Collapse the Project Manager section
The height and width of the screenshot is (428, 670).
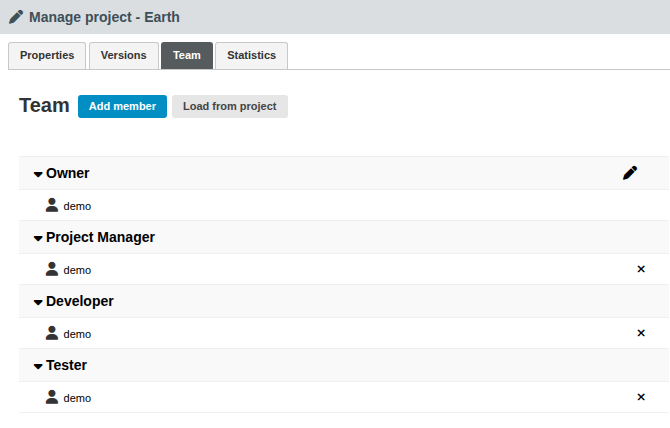pos(38,238)
